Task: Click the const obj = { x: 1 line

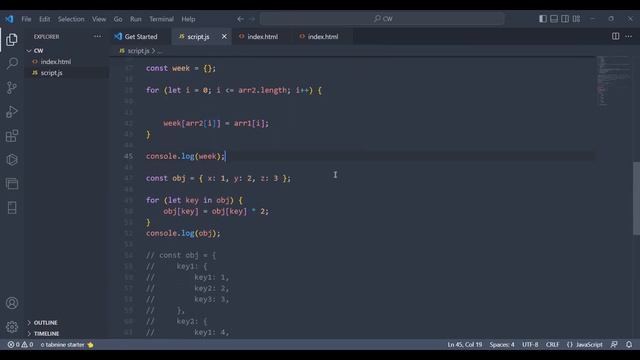Action: click(x=218, y=178)
